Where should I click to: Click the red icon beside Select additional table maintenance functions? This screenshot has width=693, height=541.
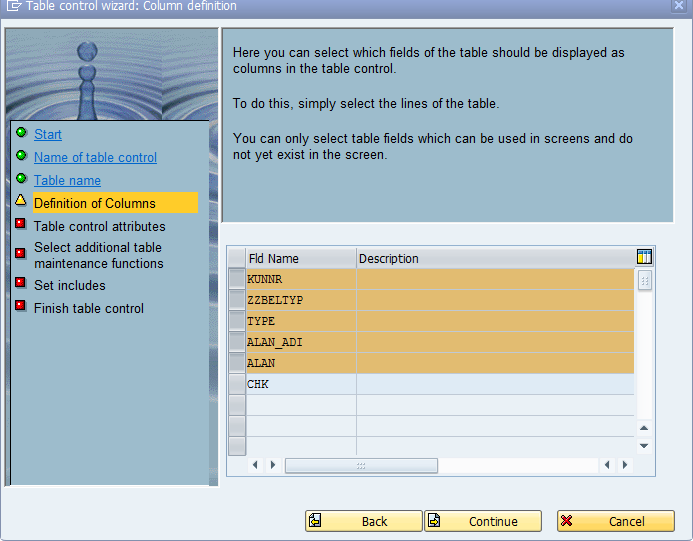(x=20, y=253)
